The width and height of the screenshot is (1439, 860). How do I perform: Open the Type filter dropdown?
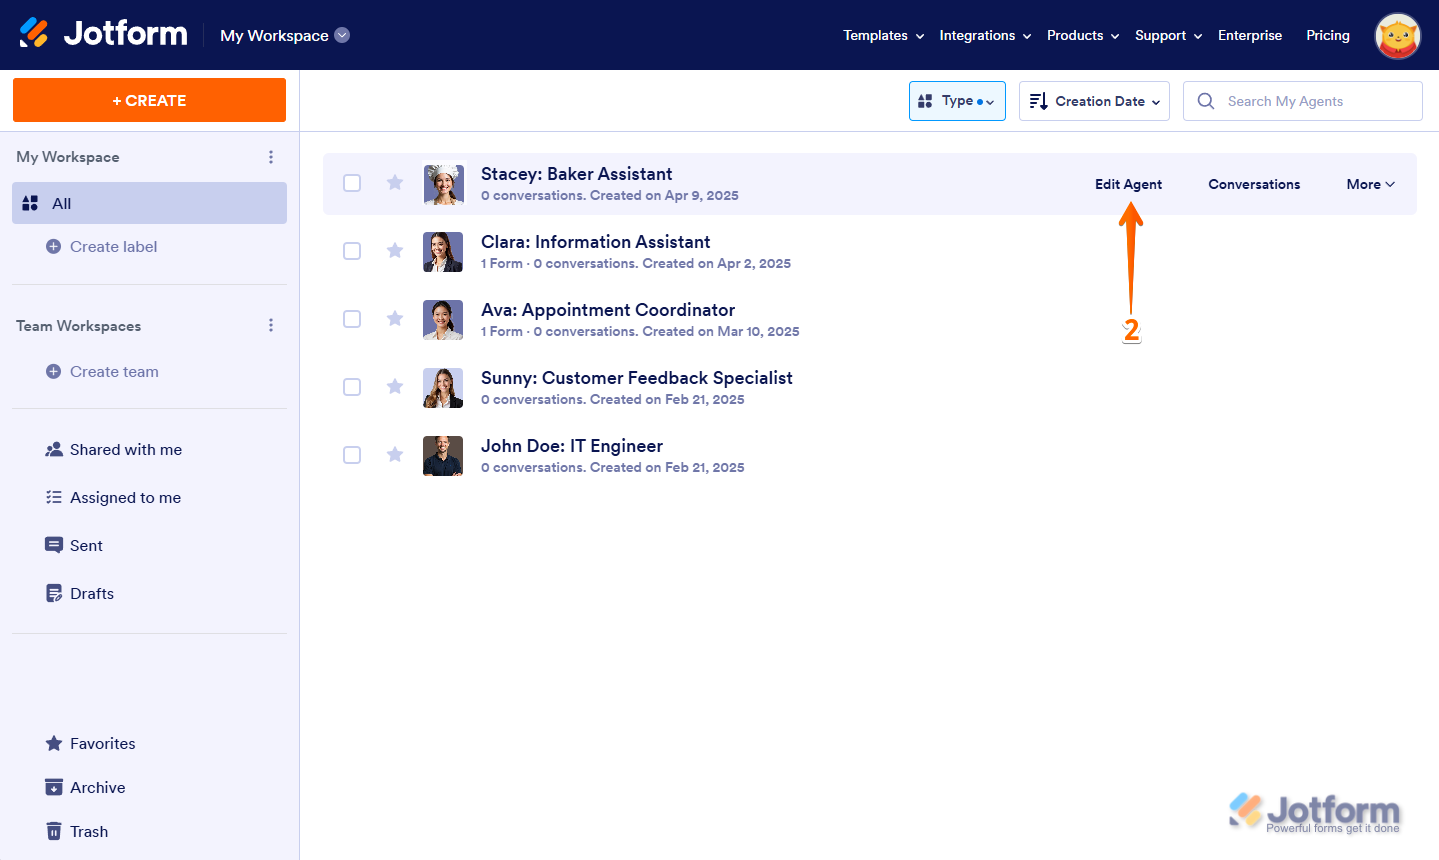pos(957,101)
